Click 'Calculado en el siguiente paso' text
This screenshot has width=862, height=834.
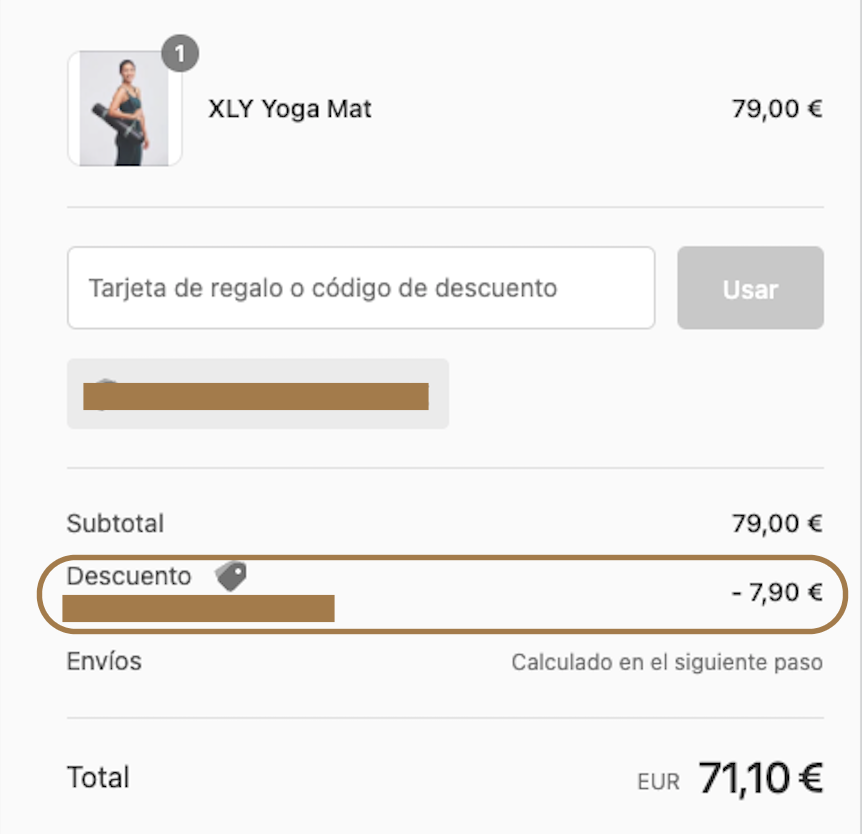tap(667, 662)
